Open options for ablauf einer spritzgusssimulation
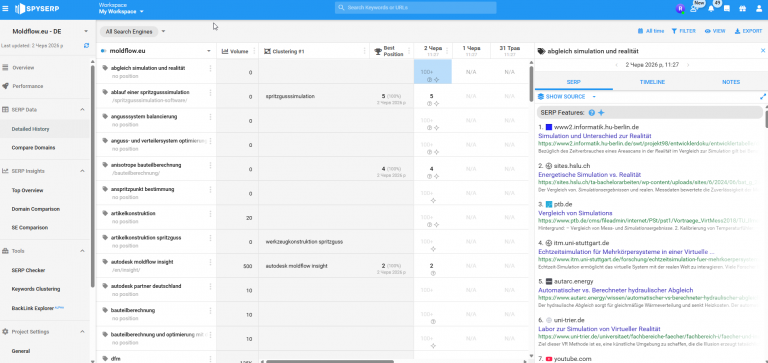The image size is (768, 363). pos(211,93)
